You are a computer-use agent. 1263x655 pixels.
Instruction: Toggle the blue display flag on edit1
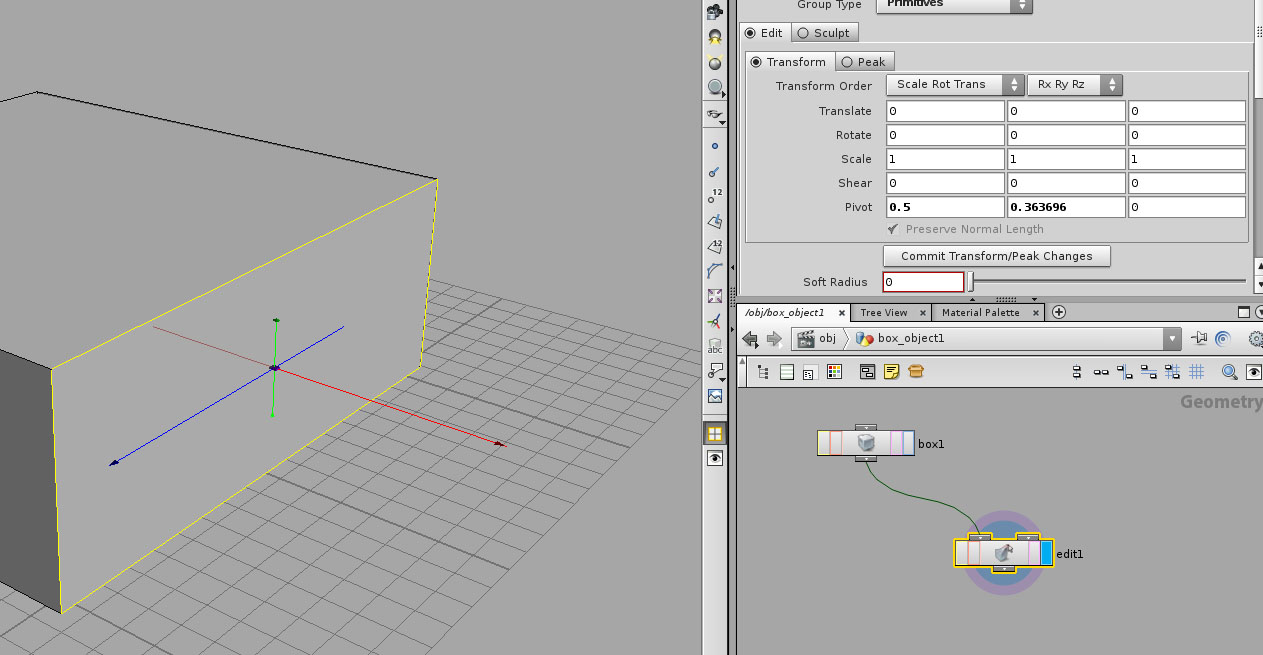1047,553
